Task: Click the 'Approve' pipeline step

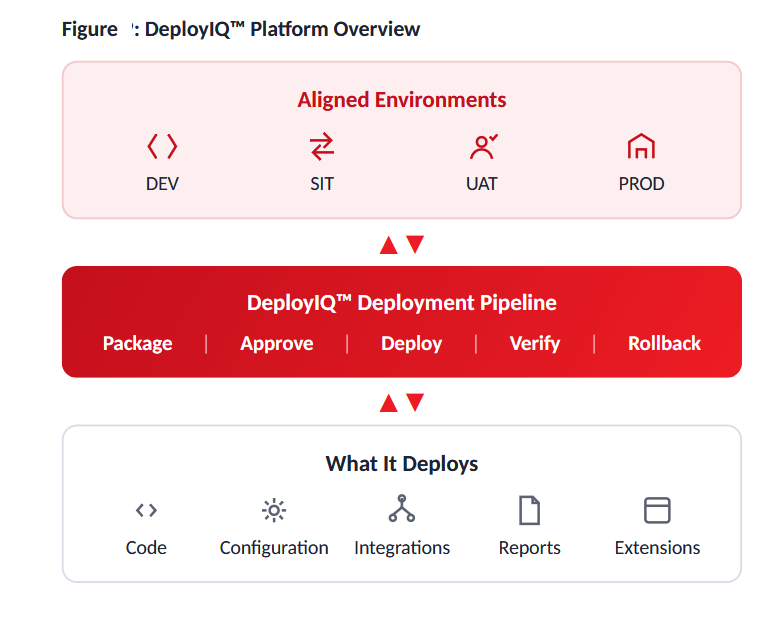Action: click(277, 343)
